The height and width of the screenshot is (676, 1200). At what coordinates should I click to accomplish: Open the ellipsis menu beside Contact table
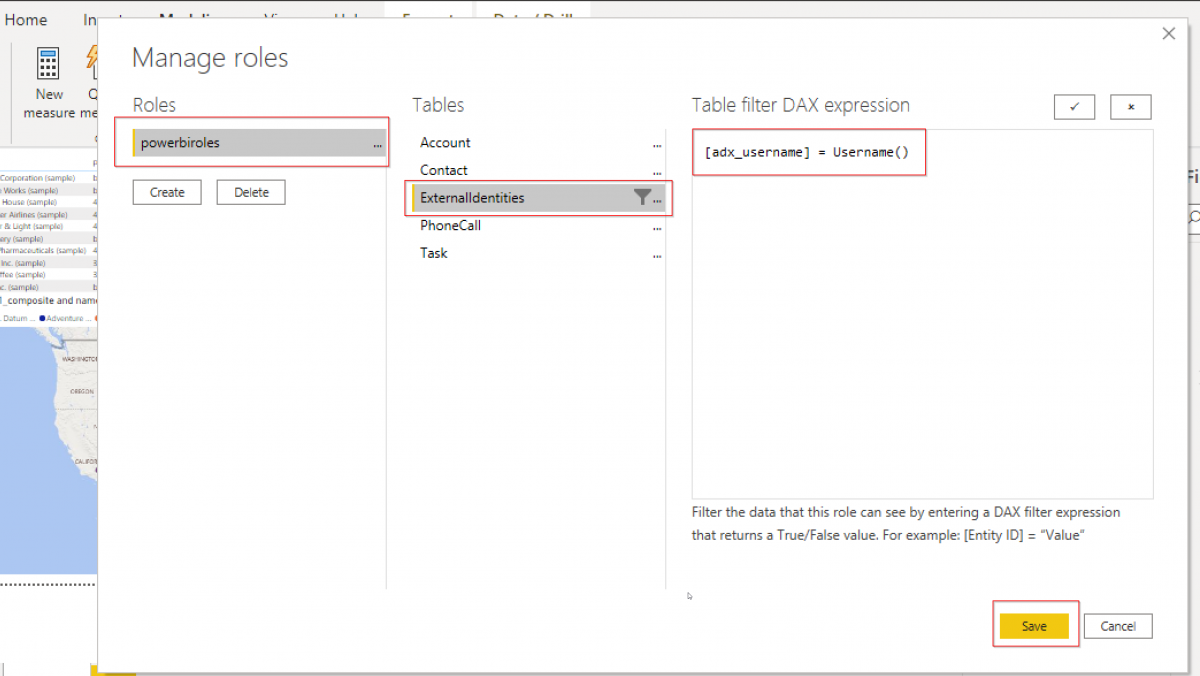click(657, 172)
